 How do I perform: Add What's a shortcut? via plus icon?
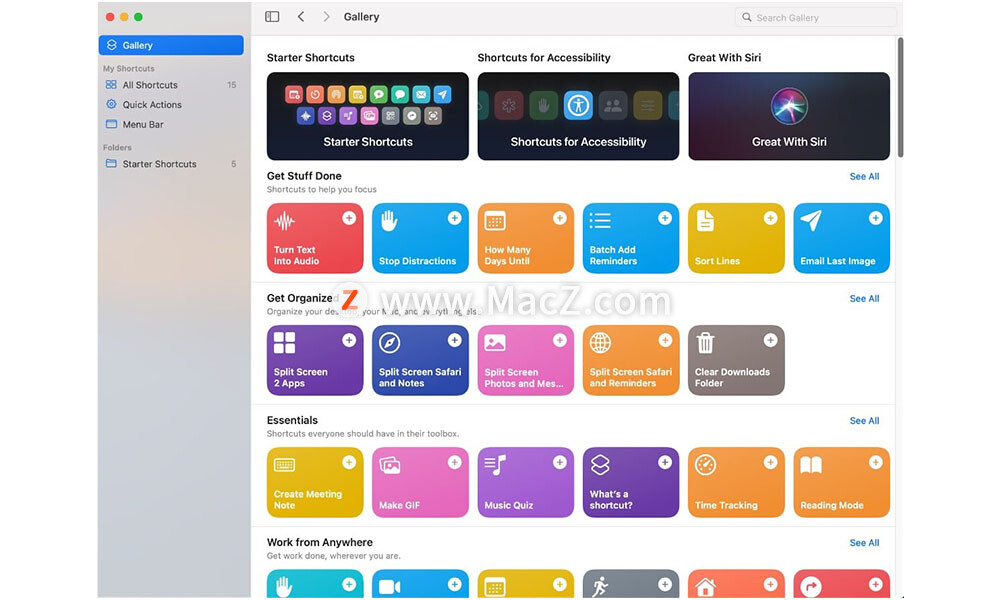[x=665, y=462]
